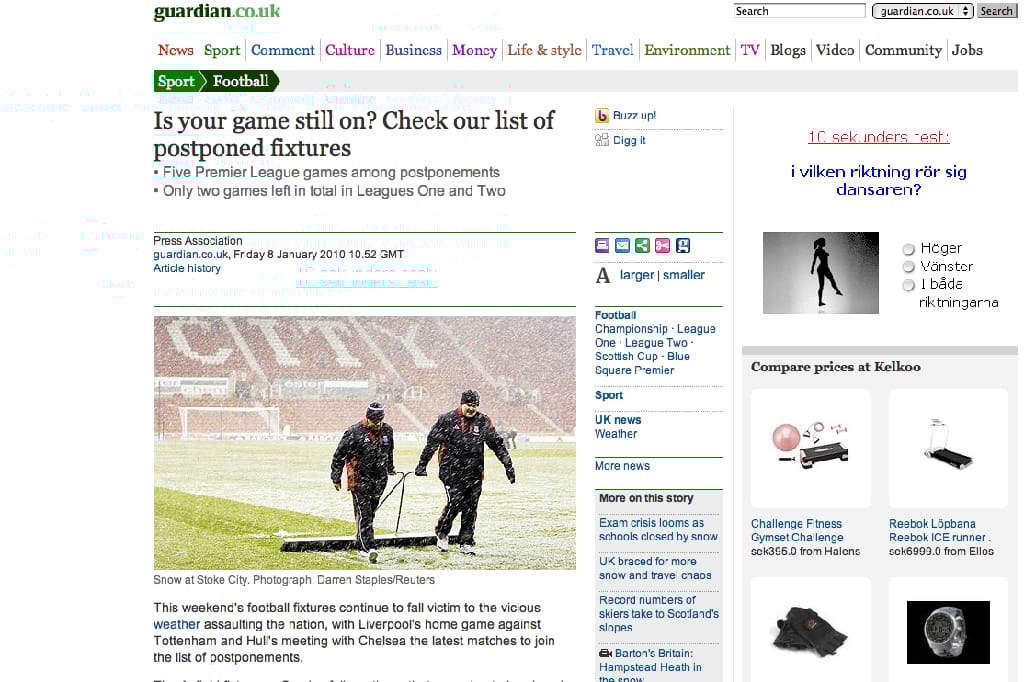Click the Digg it icon

601,140
